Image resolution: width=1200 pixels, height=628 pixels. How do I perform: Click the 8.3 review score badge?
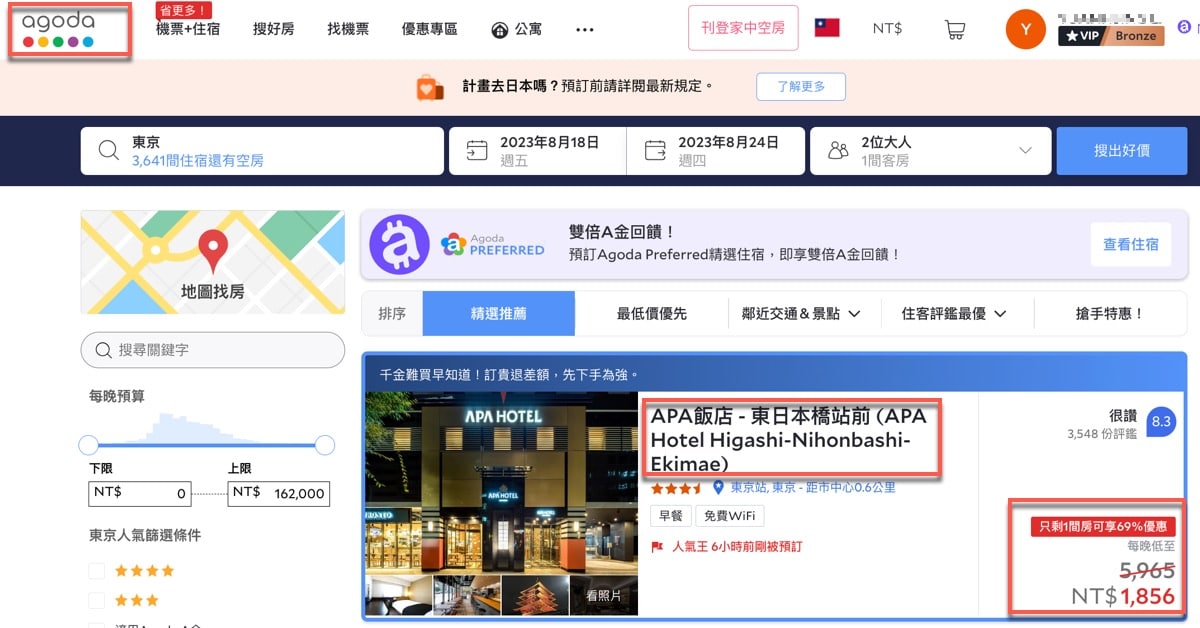[1161, 422]
